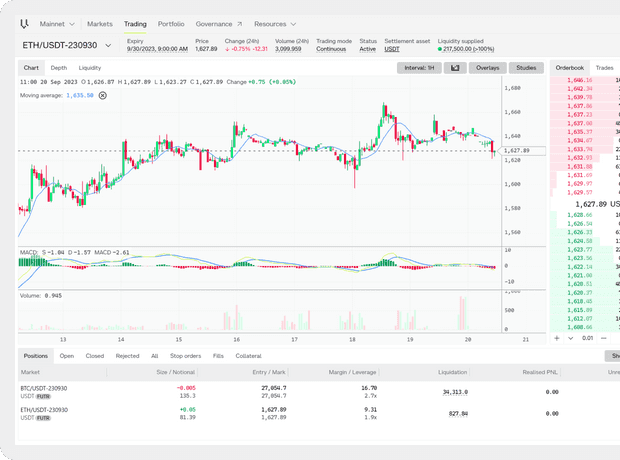
Task: Go to the Portfolio page
Action: point(171,23)
